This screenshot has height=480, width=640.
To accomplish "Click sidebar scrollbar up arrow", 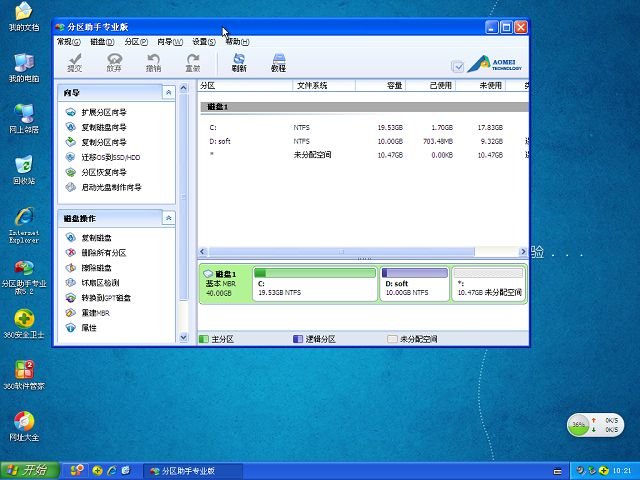I will pyautogui.click(x=184, y=87).
